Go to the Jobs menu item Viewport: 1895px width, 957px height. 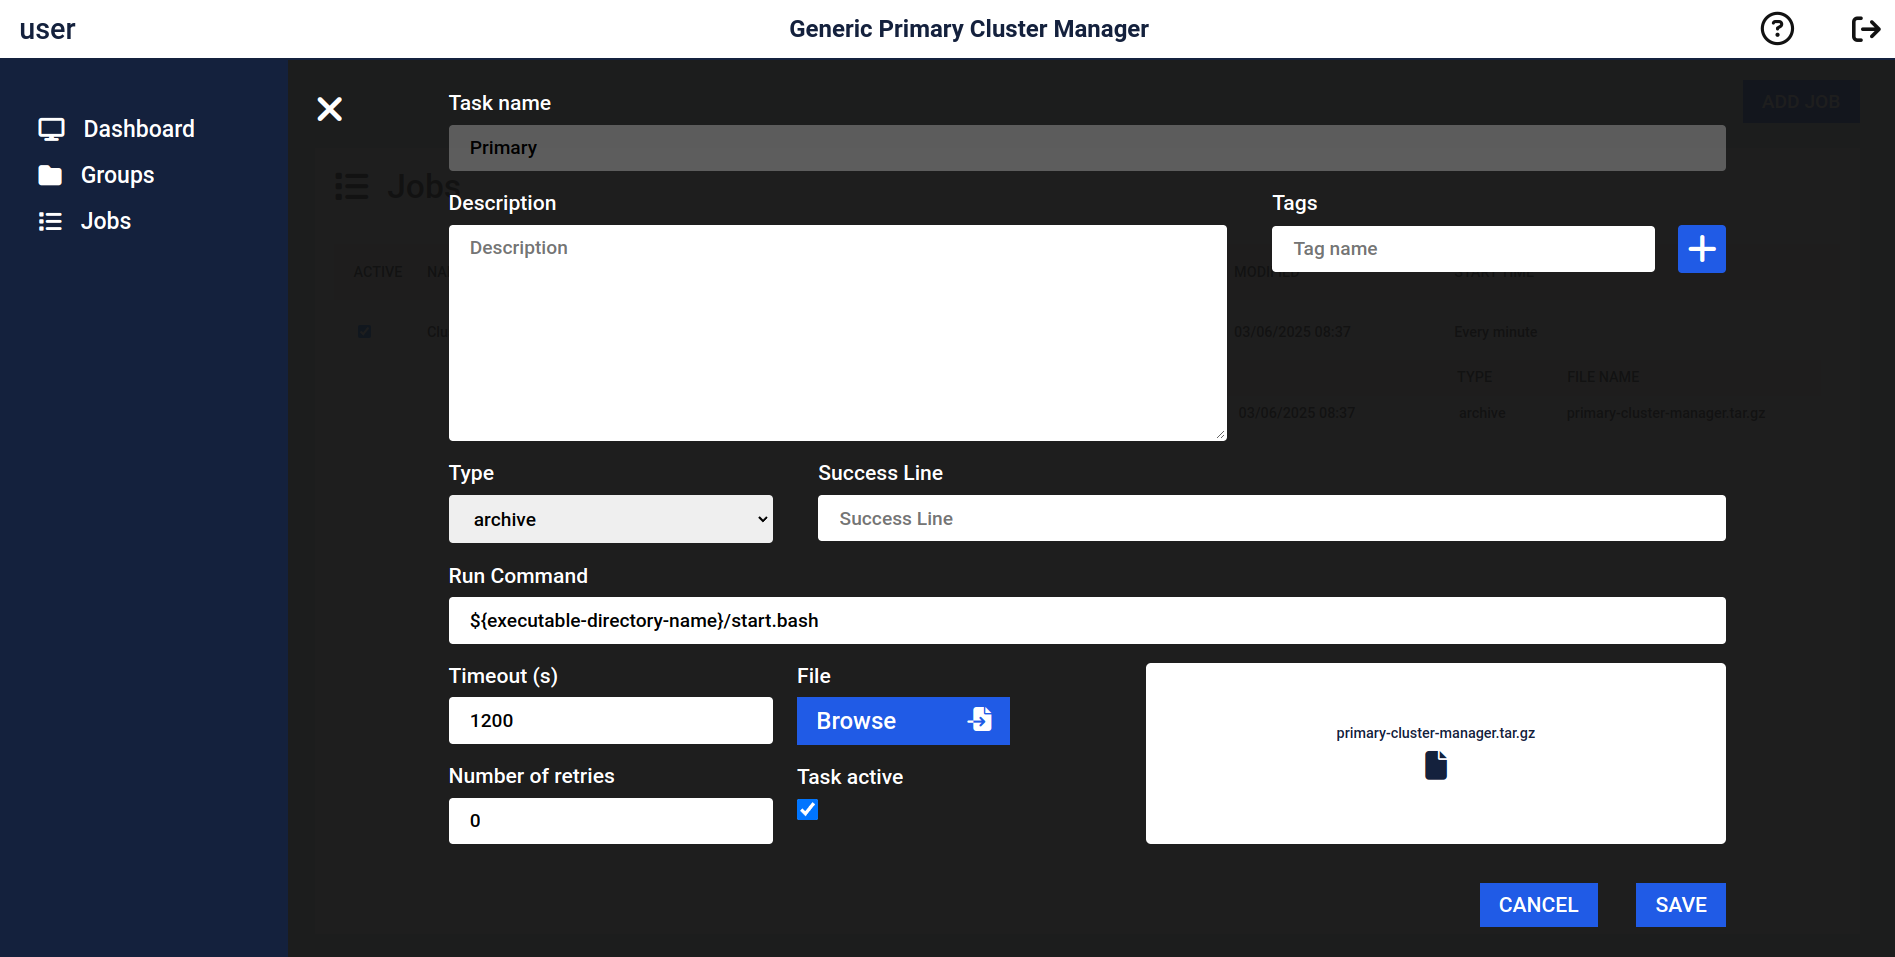[x=105, y=222]
